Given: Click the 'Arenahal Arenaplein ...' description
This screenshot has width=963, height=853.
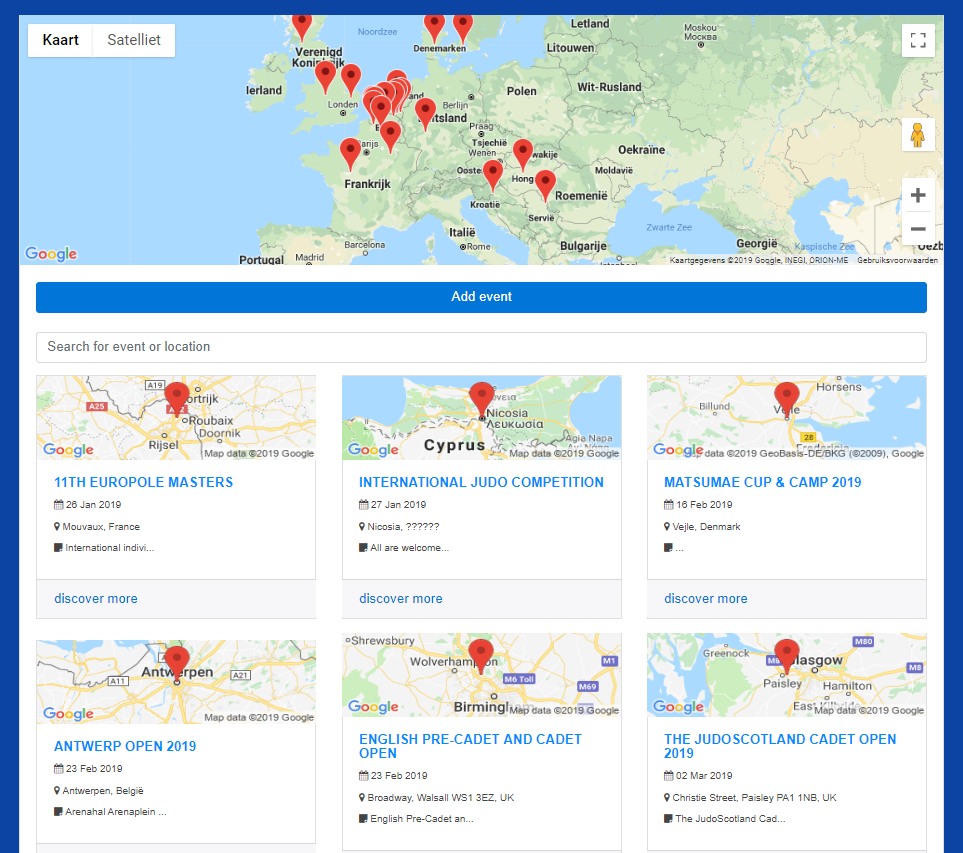Looking at the screenshot, I should pyautogui.click(x=116, y=812).
